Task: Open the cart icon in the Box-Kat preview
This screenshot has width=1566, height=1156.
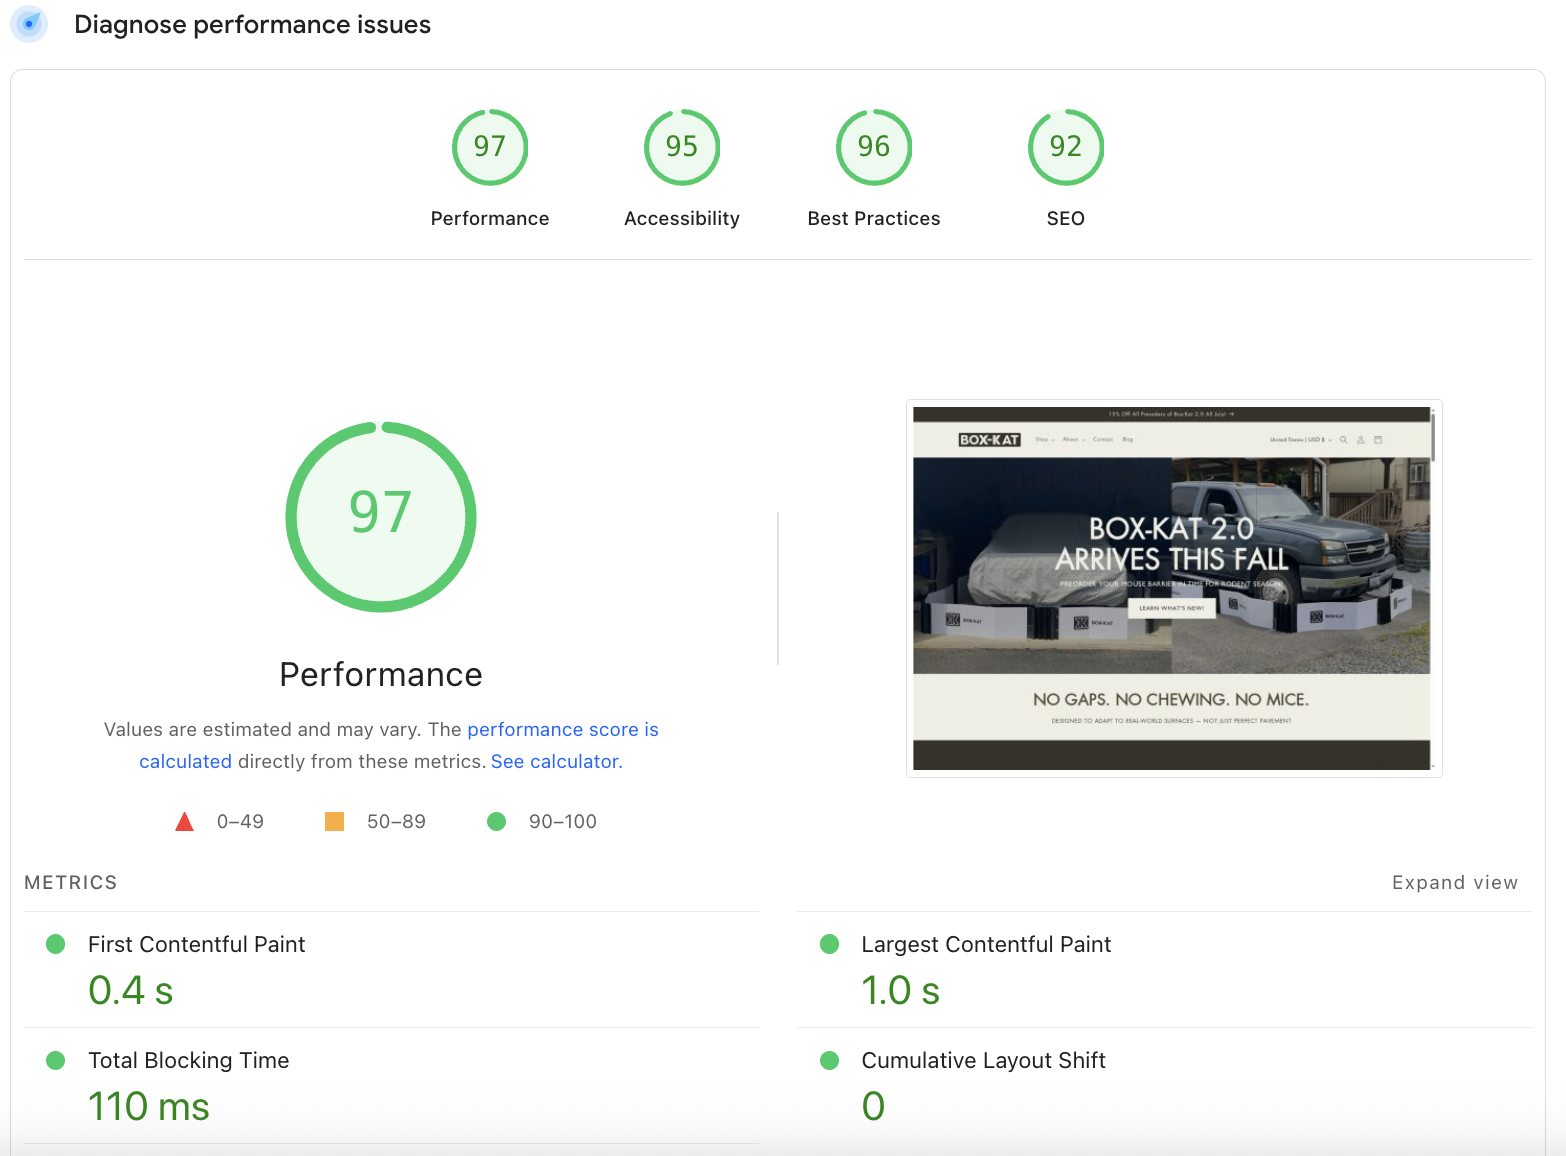Action: [1378, 439]
